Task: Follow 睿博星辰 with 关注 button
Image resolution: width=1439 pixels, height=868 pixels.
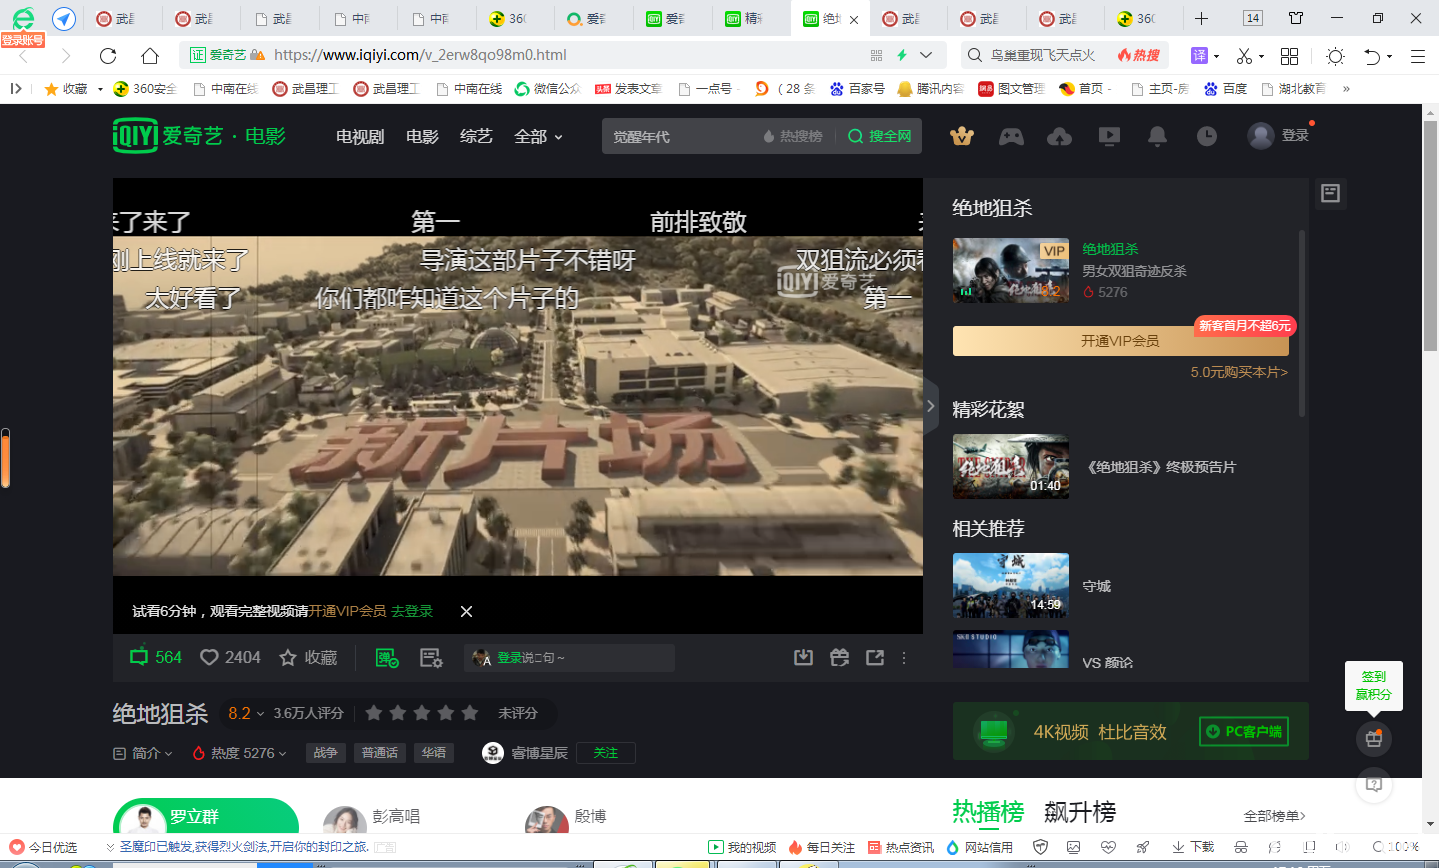Action: pyautogui.click(x=606, y=753)
